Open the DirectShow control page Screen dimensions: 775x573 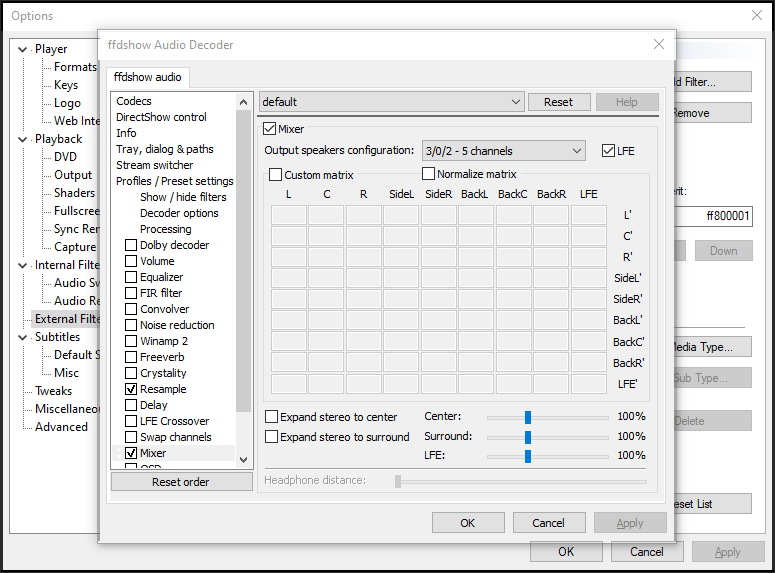(x=161, y=117)
